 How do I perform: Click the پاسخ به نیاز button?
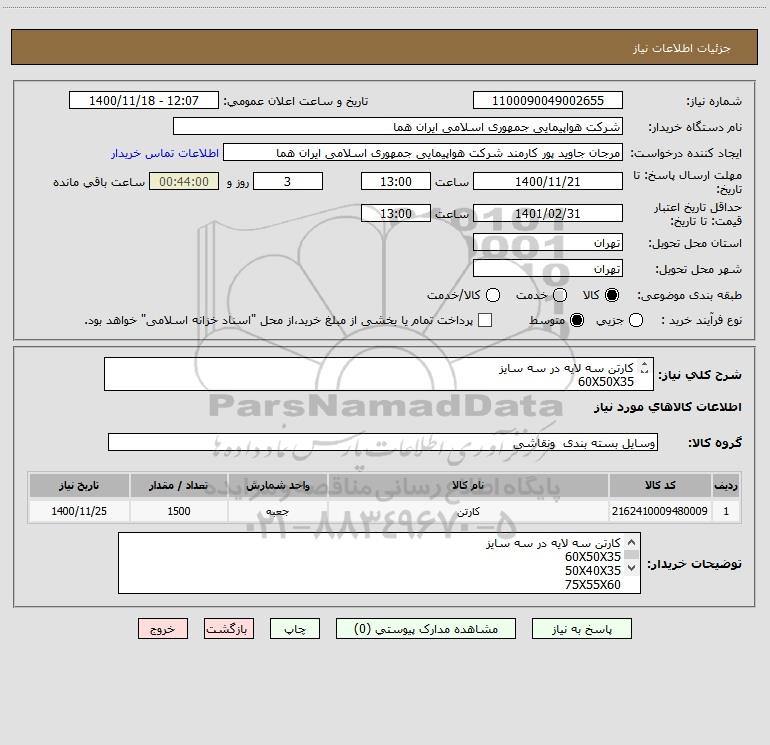tap(581, 629)
